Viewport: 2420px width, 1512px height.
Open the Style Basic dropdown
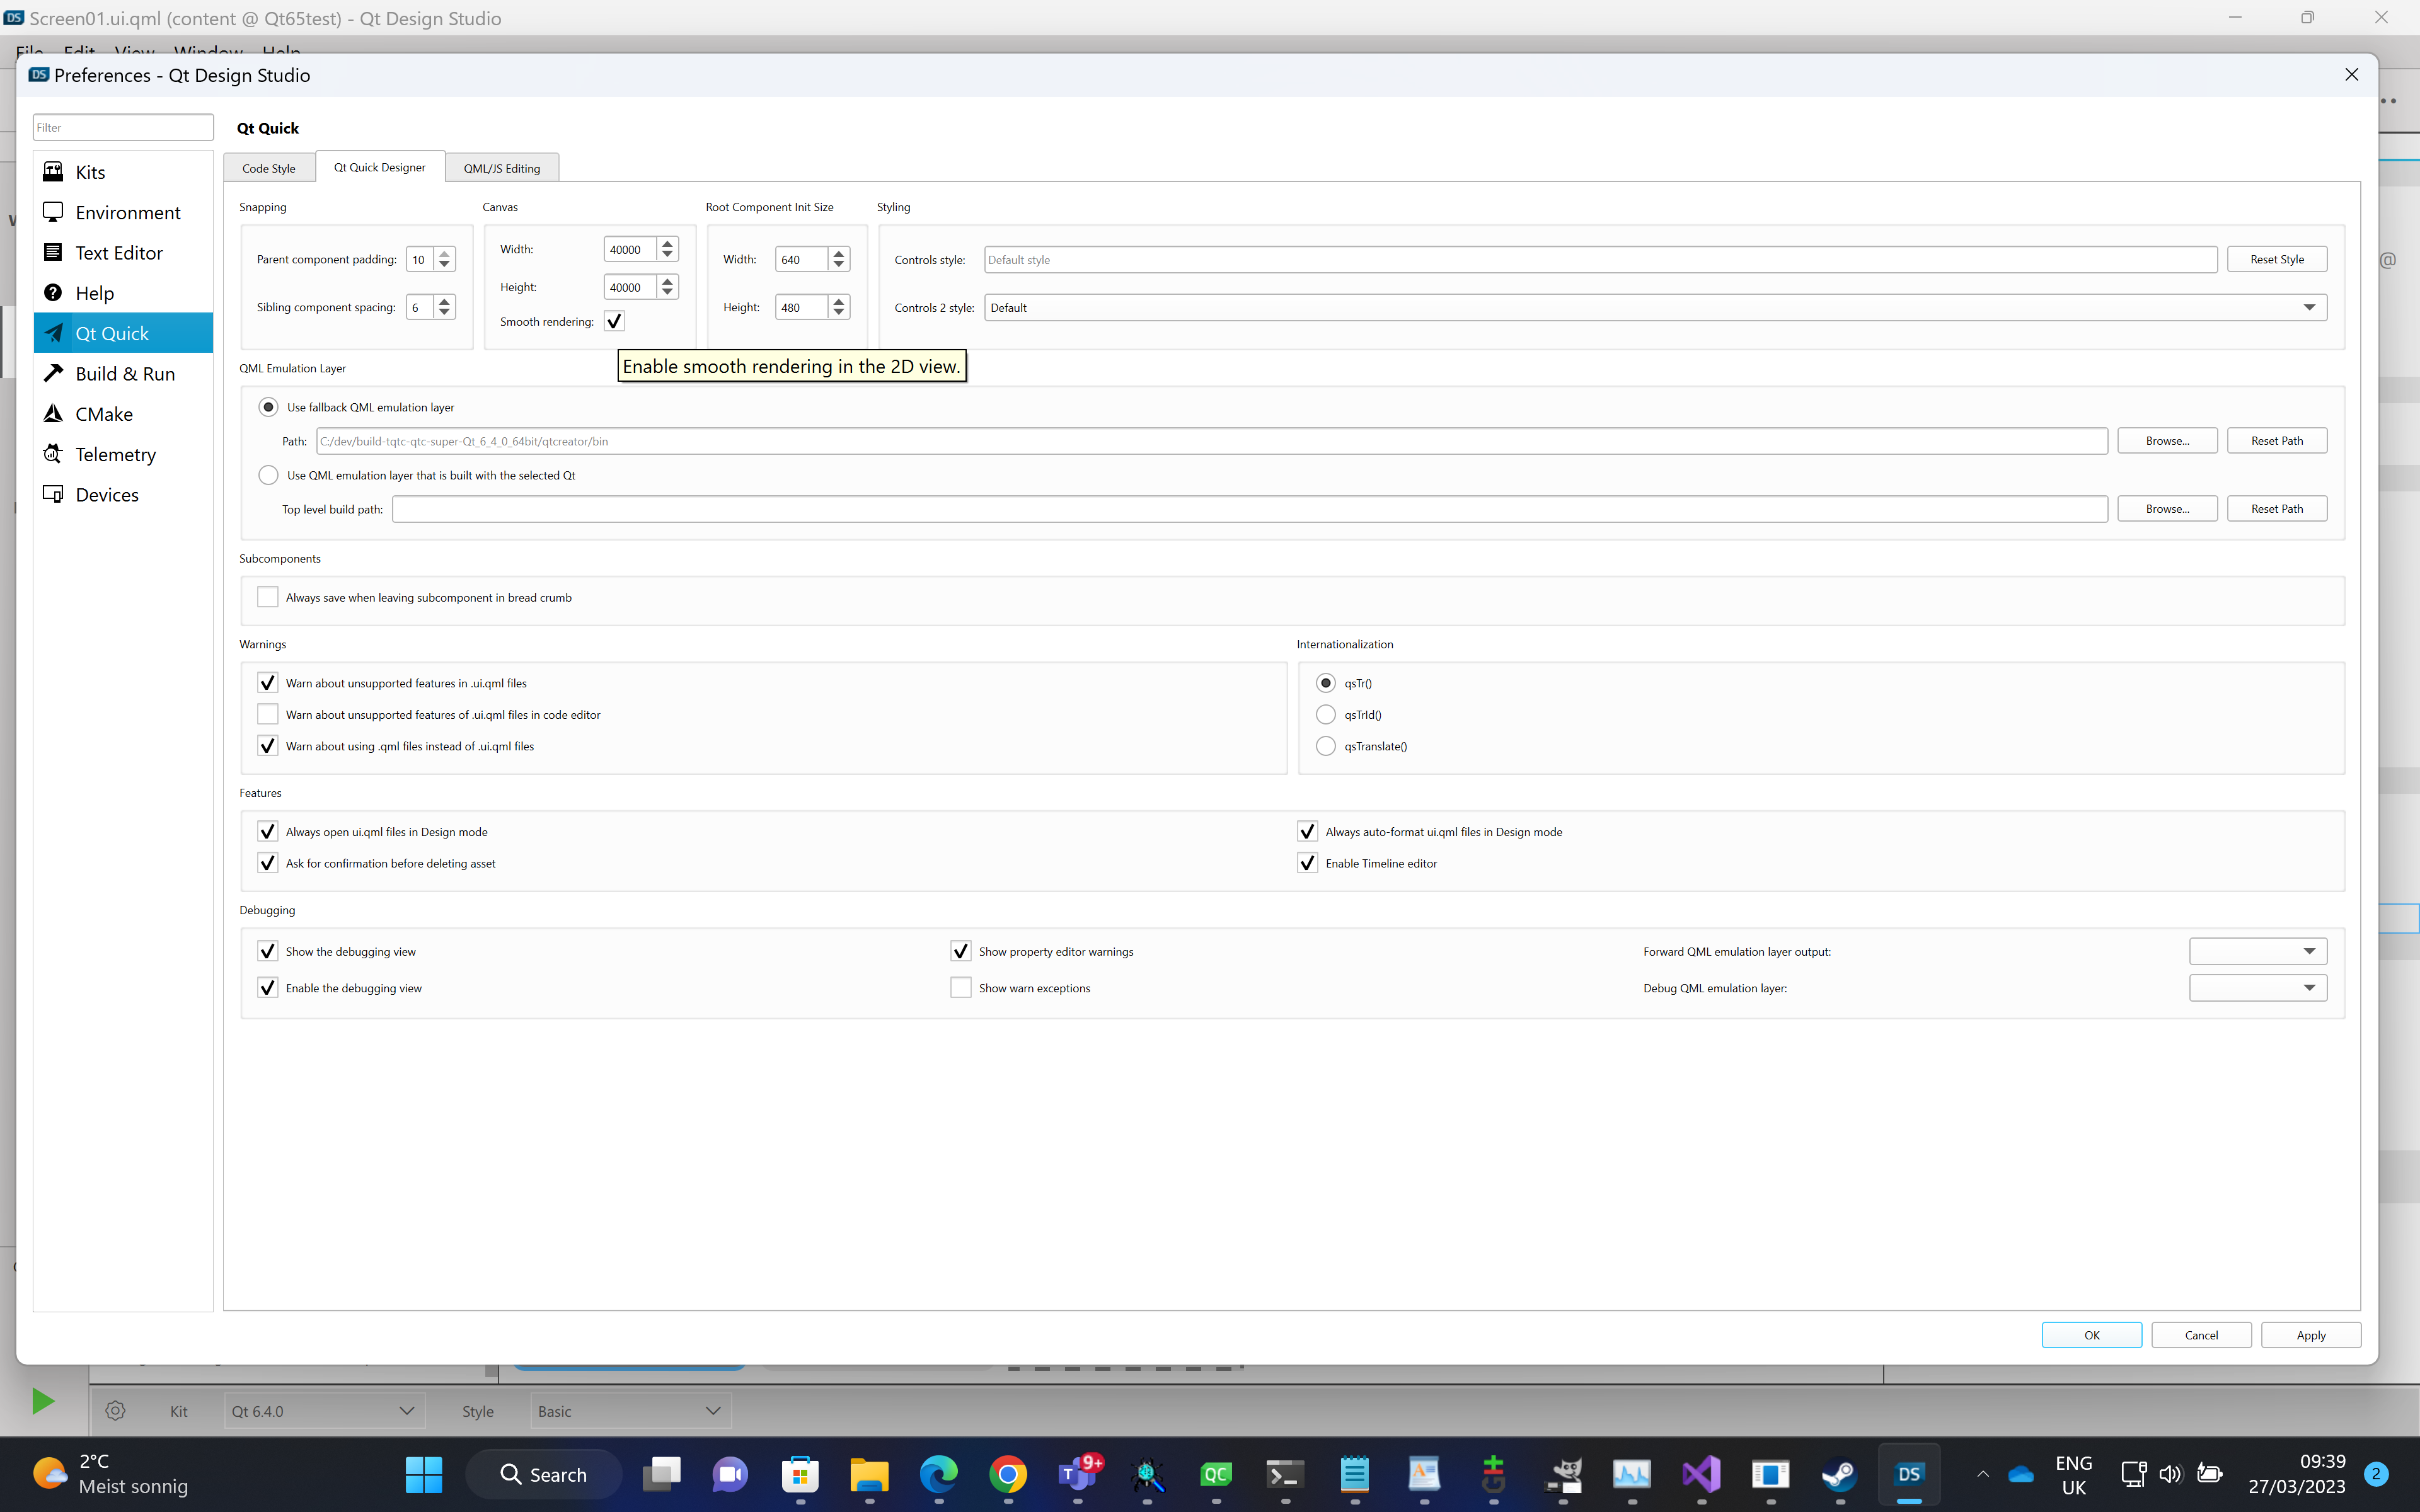pos(630,1411)
